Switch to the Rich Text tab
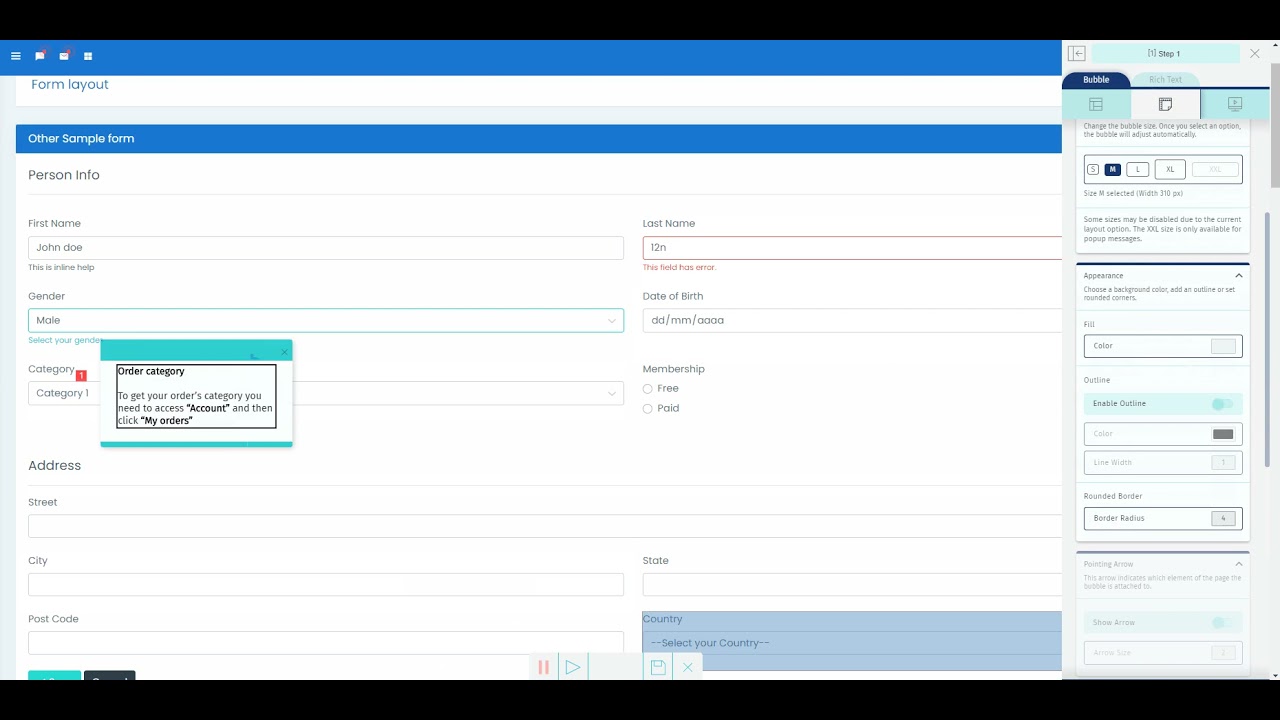This screenshot has width=1280, height=720. tap(1165, 80)
